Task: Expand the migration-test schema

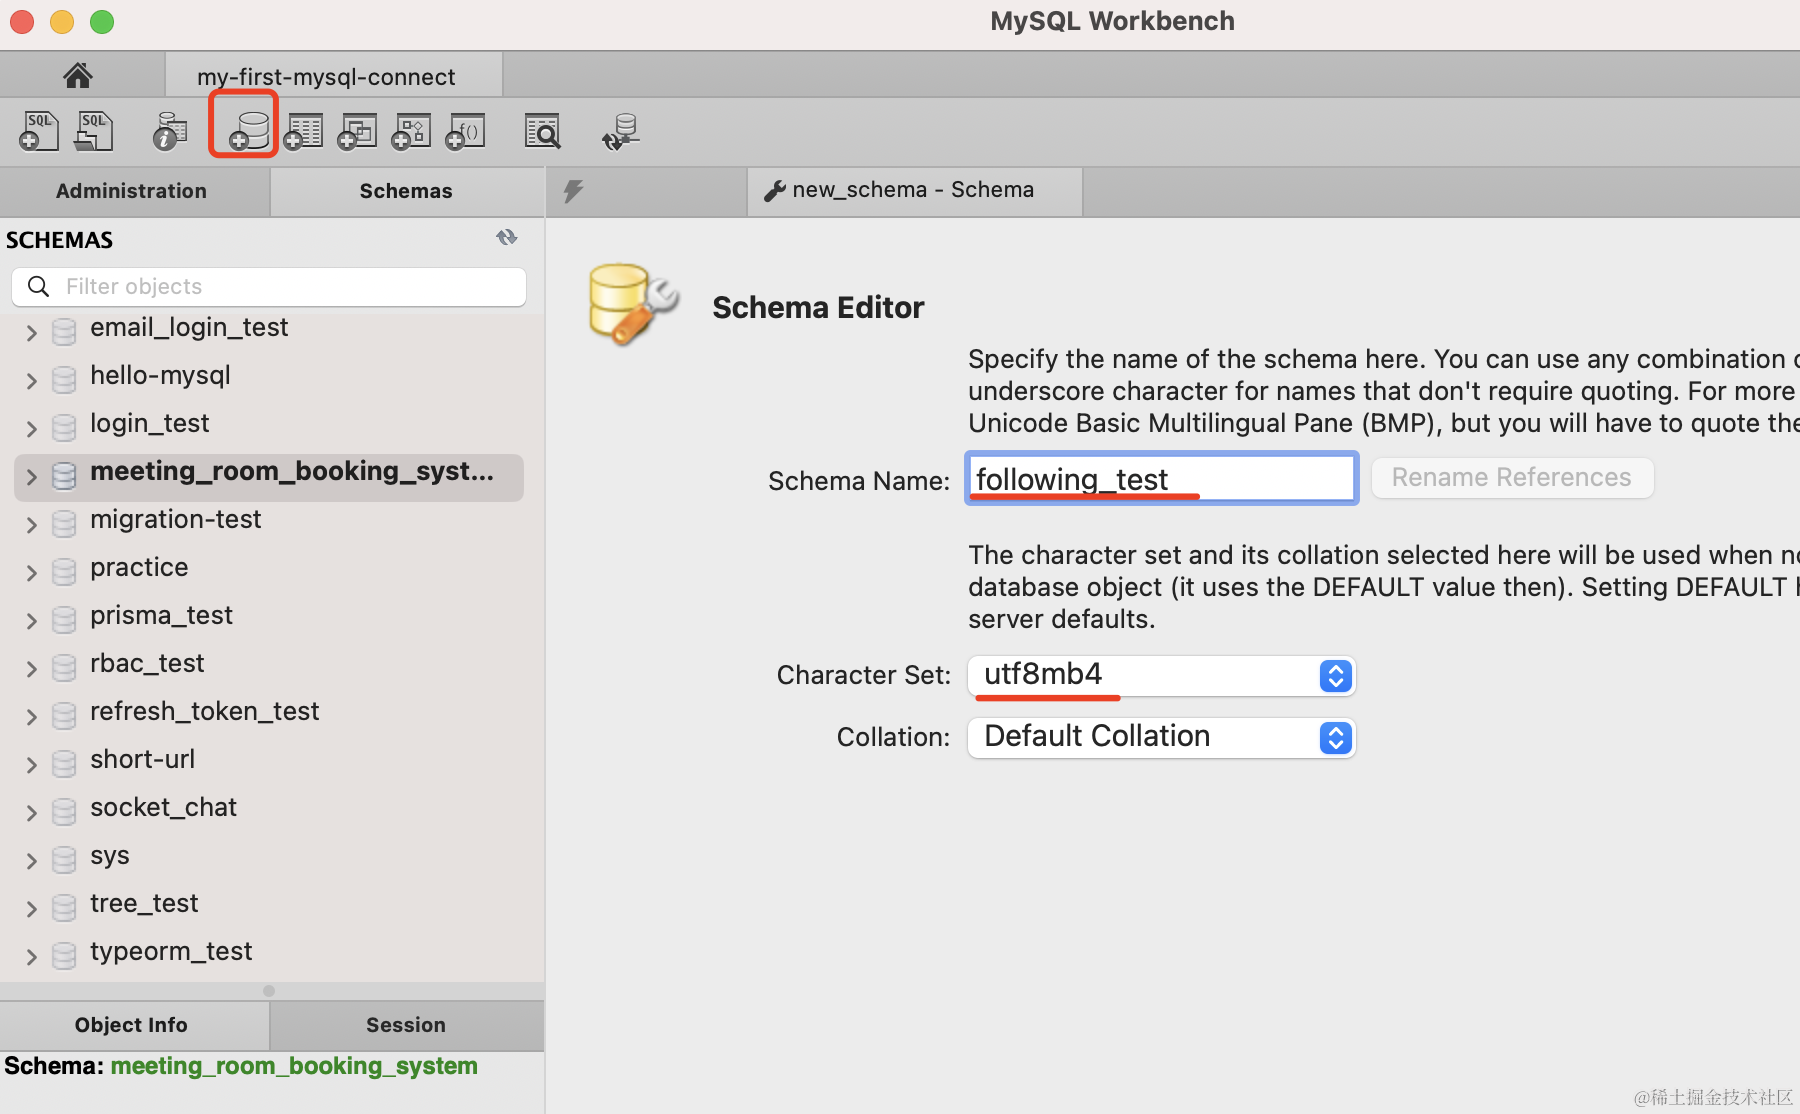Action: click(31, 524)
